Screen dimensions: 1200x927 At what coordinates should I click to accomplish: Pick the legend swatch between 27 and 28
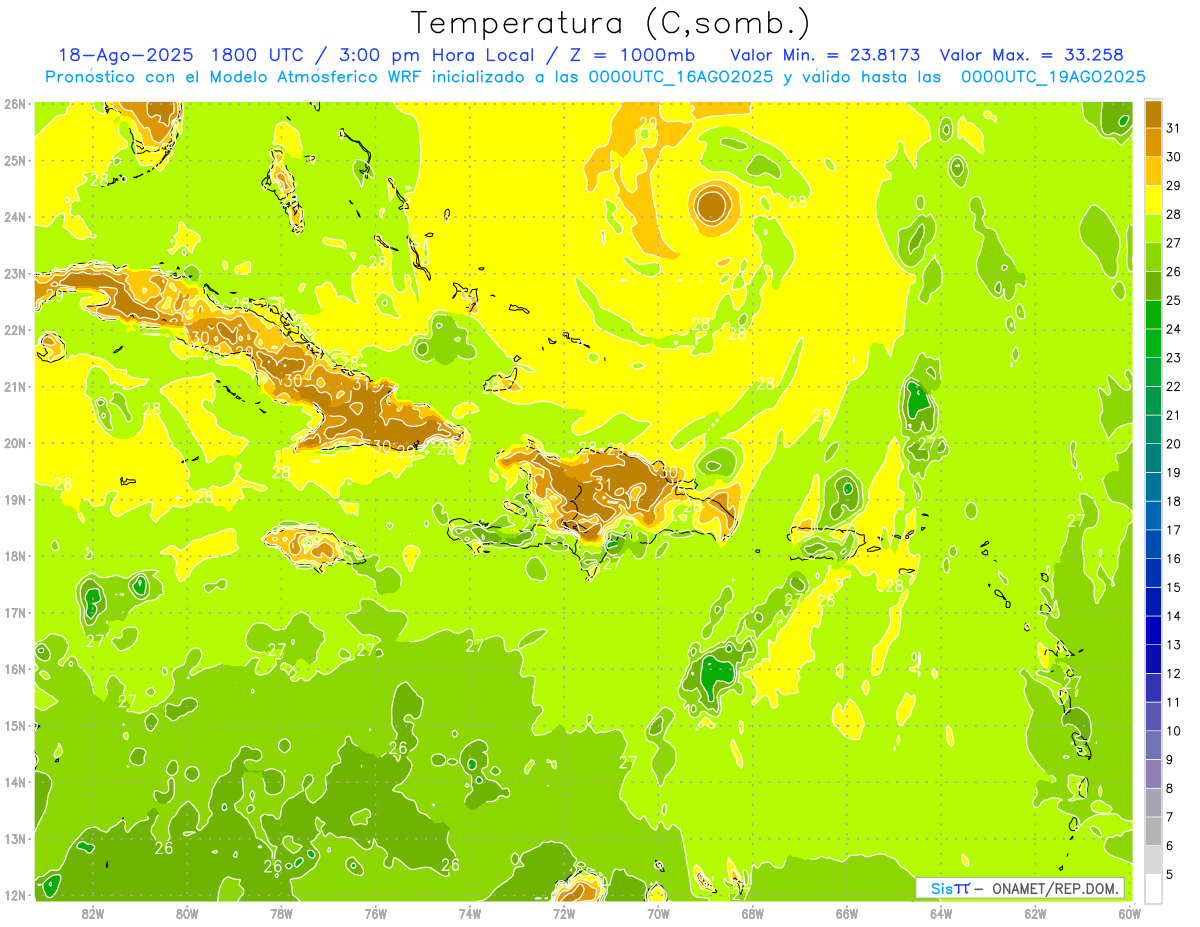coord(1153,229)
